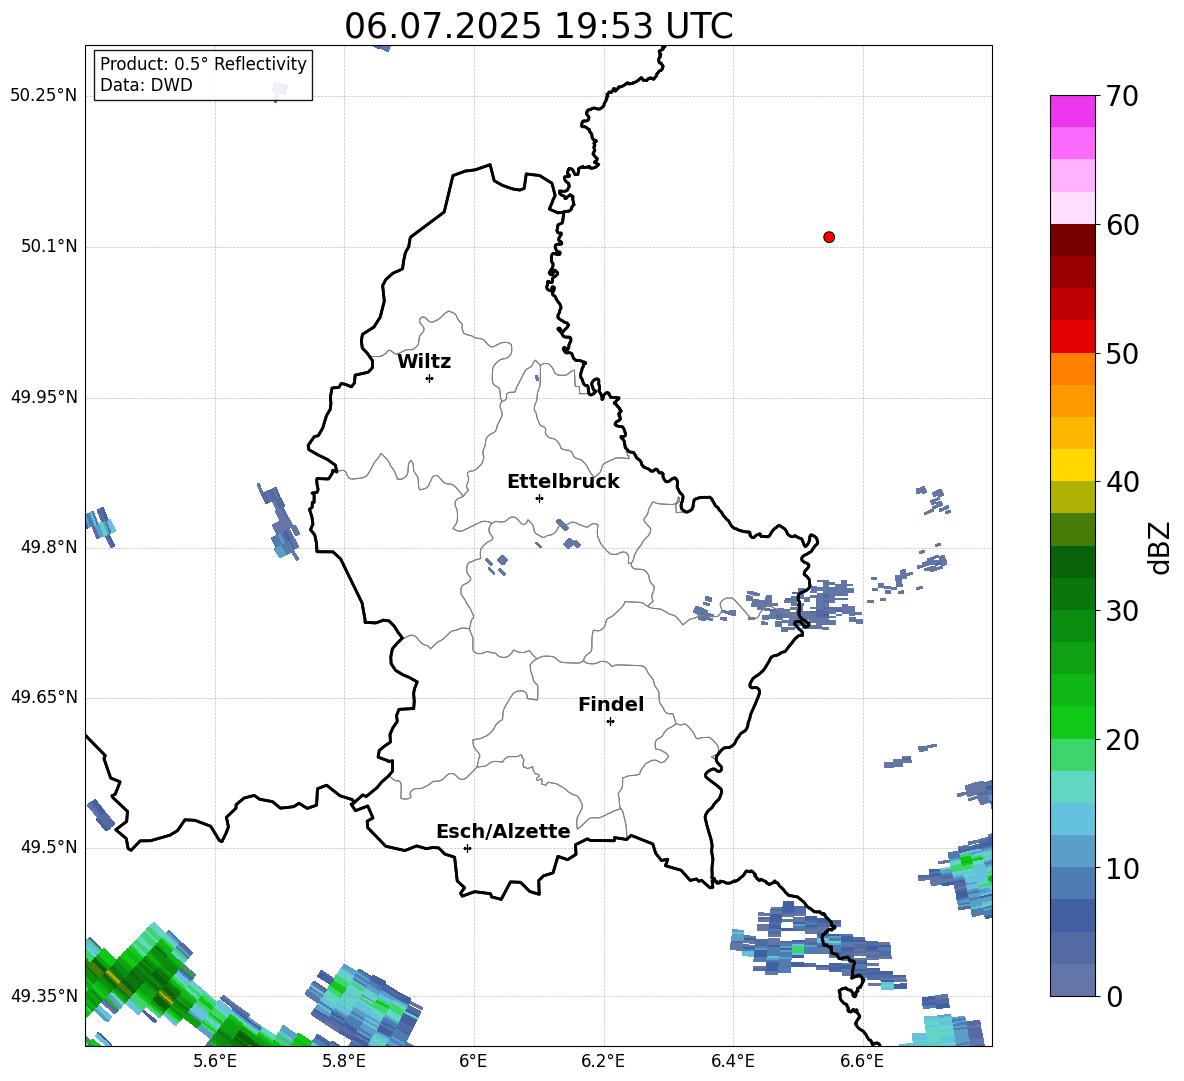
Task: Click the 49.35°N latitude label
Action: pyautogui.click(x=44, y=996)
